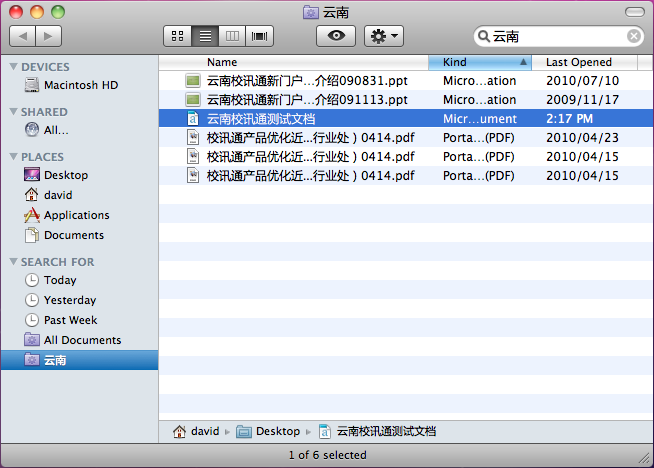Click the Quick Look eye button
The image size is (654, 468).
[x=336, y=36]
